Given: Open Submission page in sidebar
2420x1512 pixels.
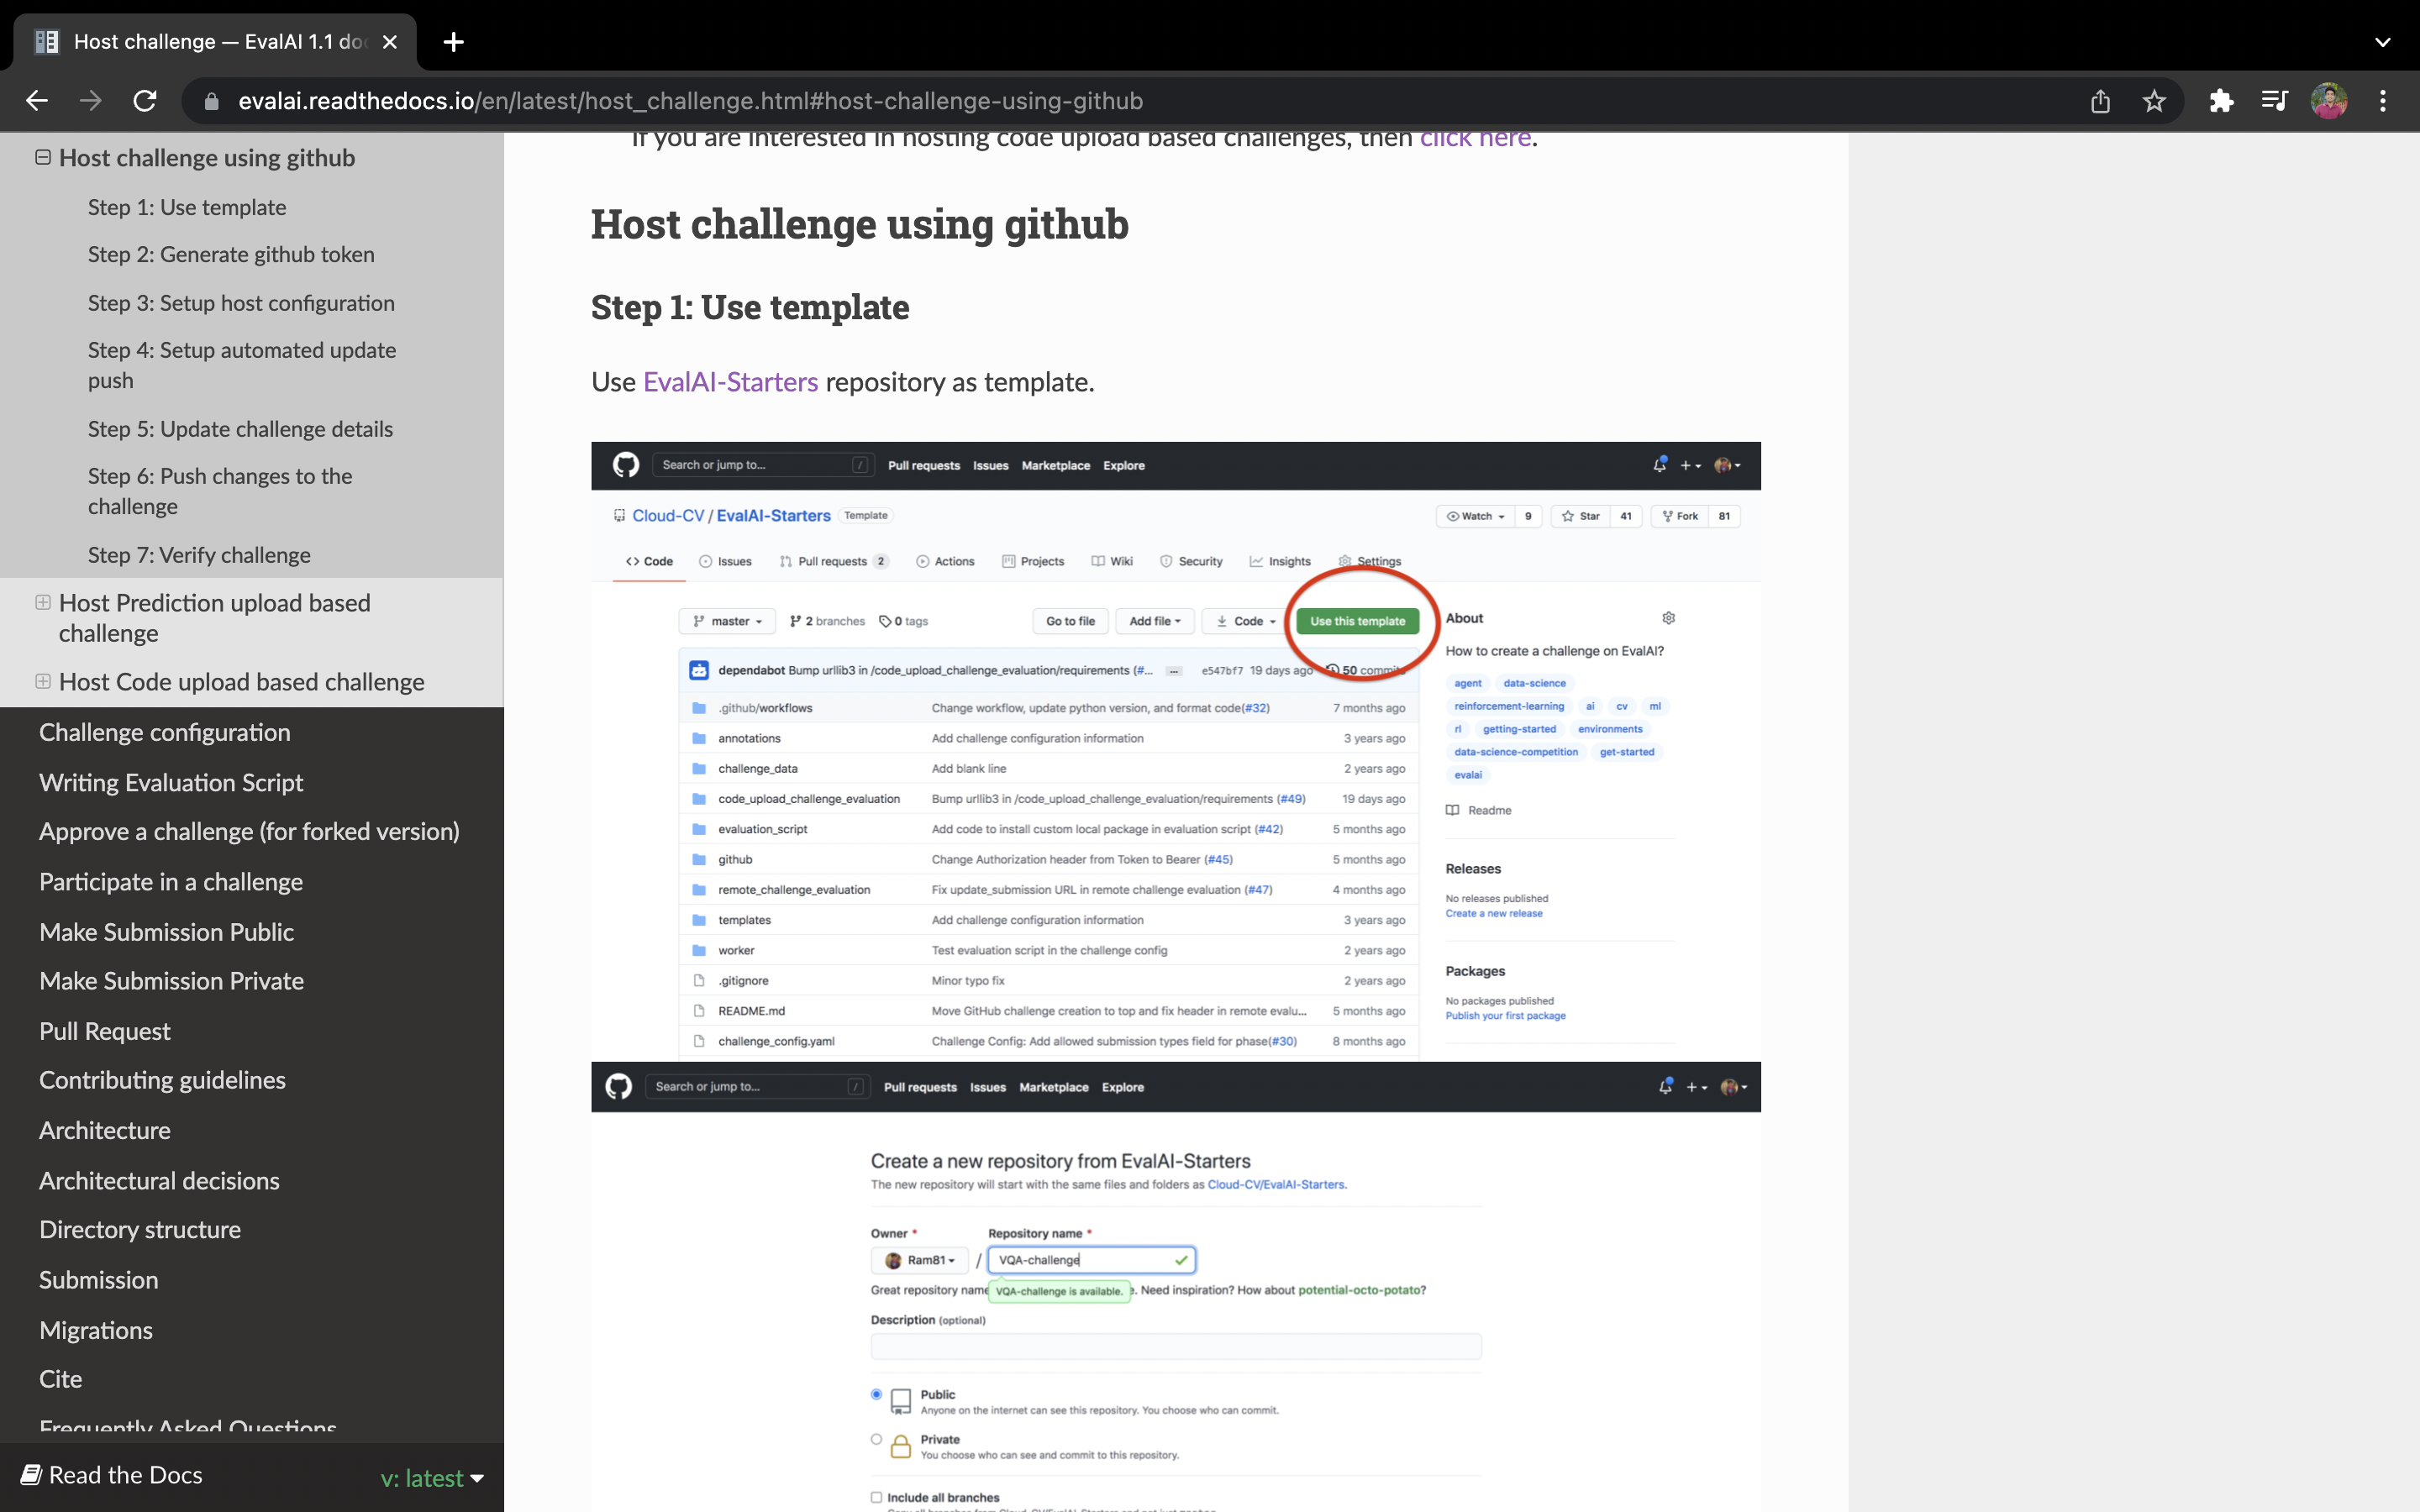Looking at the screenshot, I should tap(99, 1279).
